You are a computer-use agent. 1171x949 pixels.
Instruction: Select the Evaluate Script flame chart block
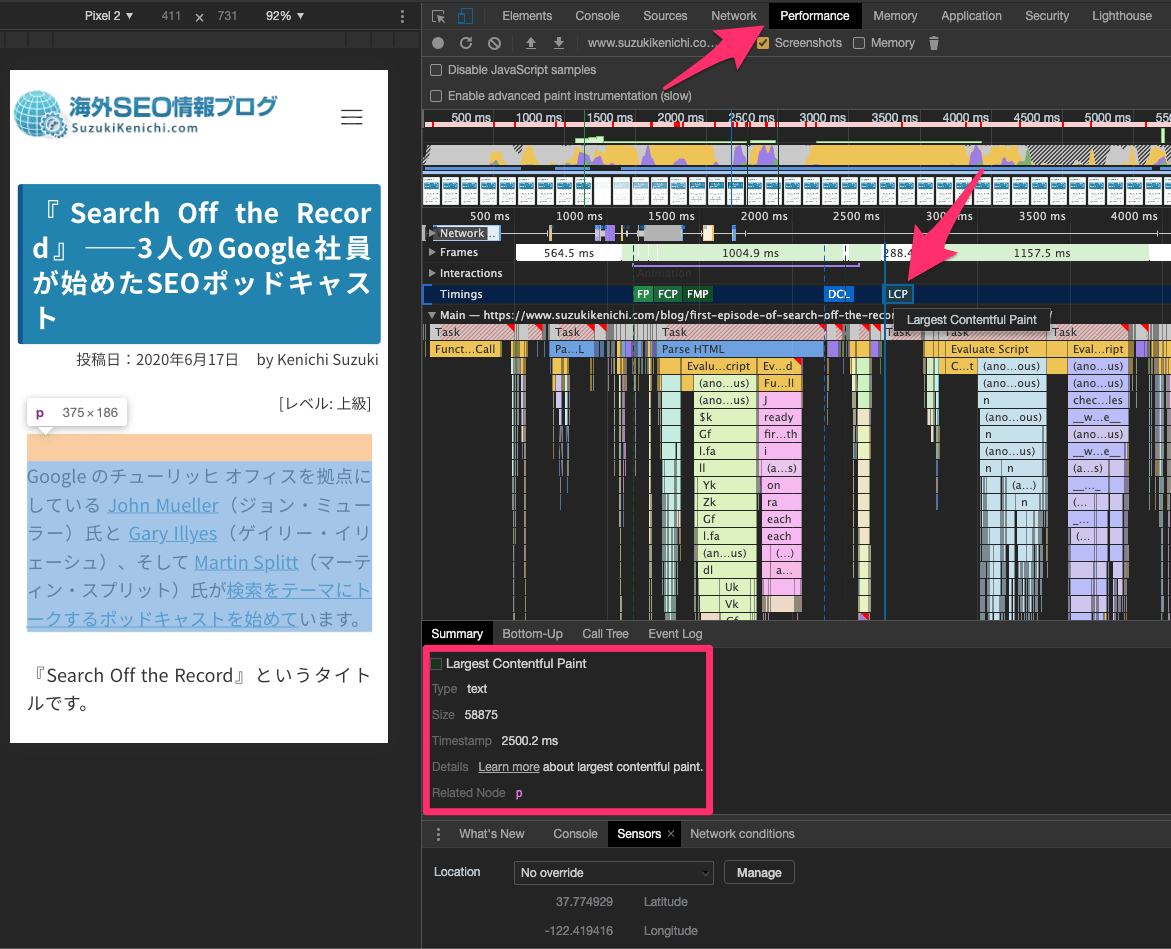995,349
